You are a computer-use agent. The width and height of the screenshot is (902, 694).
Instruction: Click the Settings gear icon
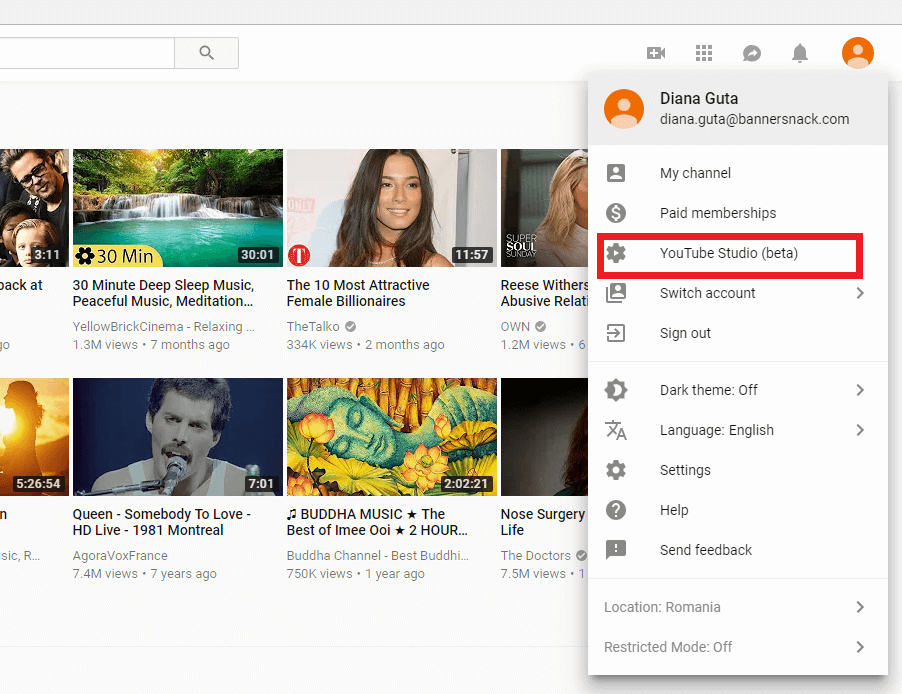pyautogui.click(x=616, y=470)
